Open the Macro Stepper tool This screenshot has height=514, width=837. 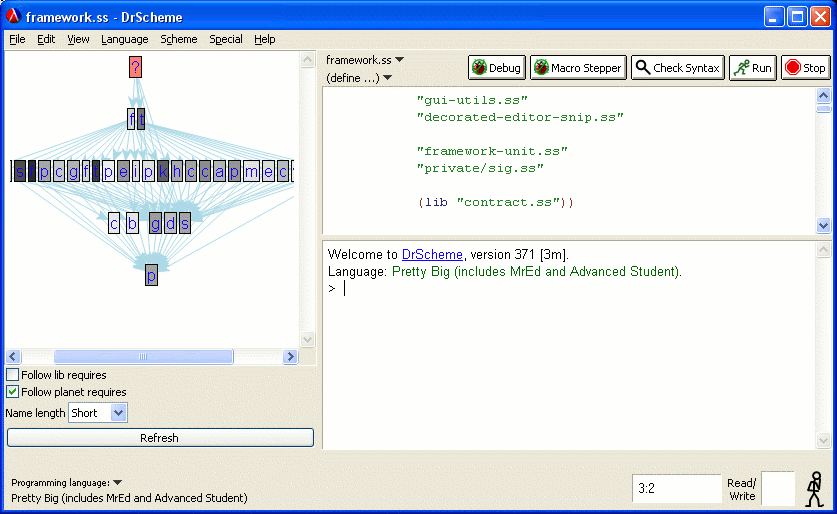(x=578, y=68)
